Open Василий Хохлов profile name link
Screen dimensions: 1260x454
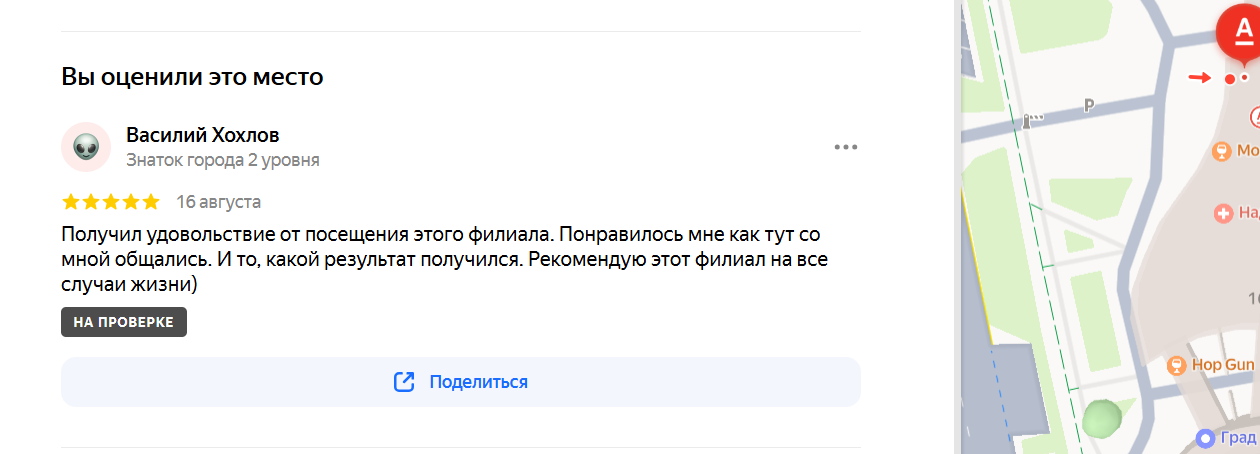pos(203,135)
